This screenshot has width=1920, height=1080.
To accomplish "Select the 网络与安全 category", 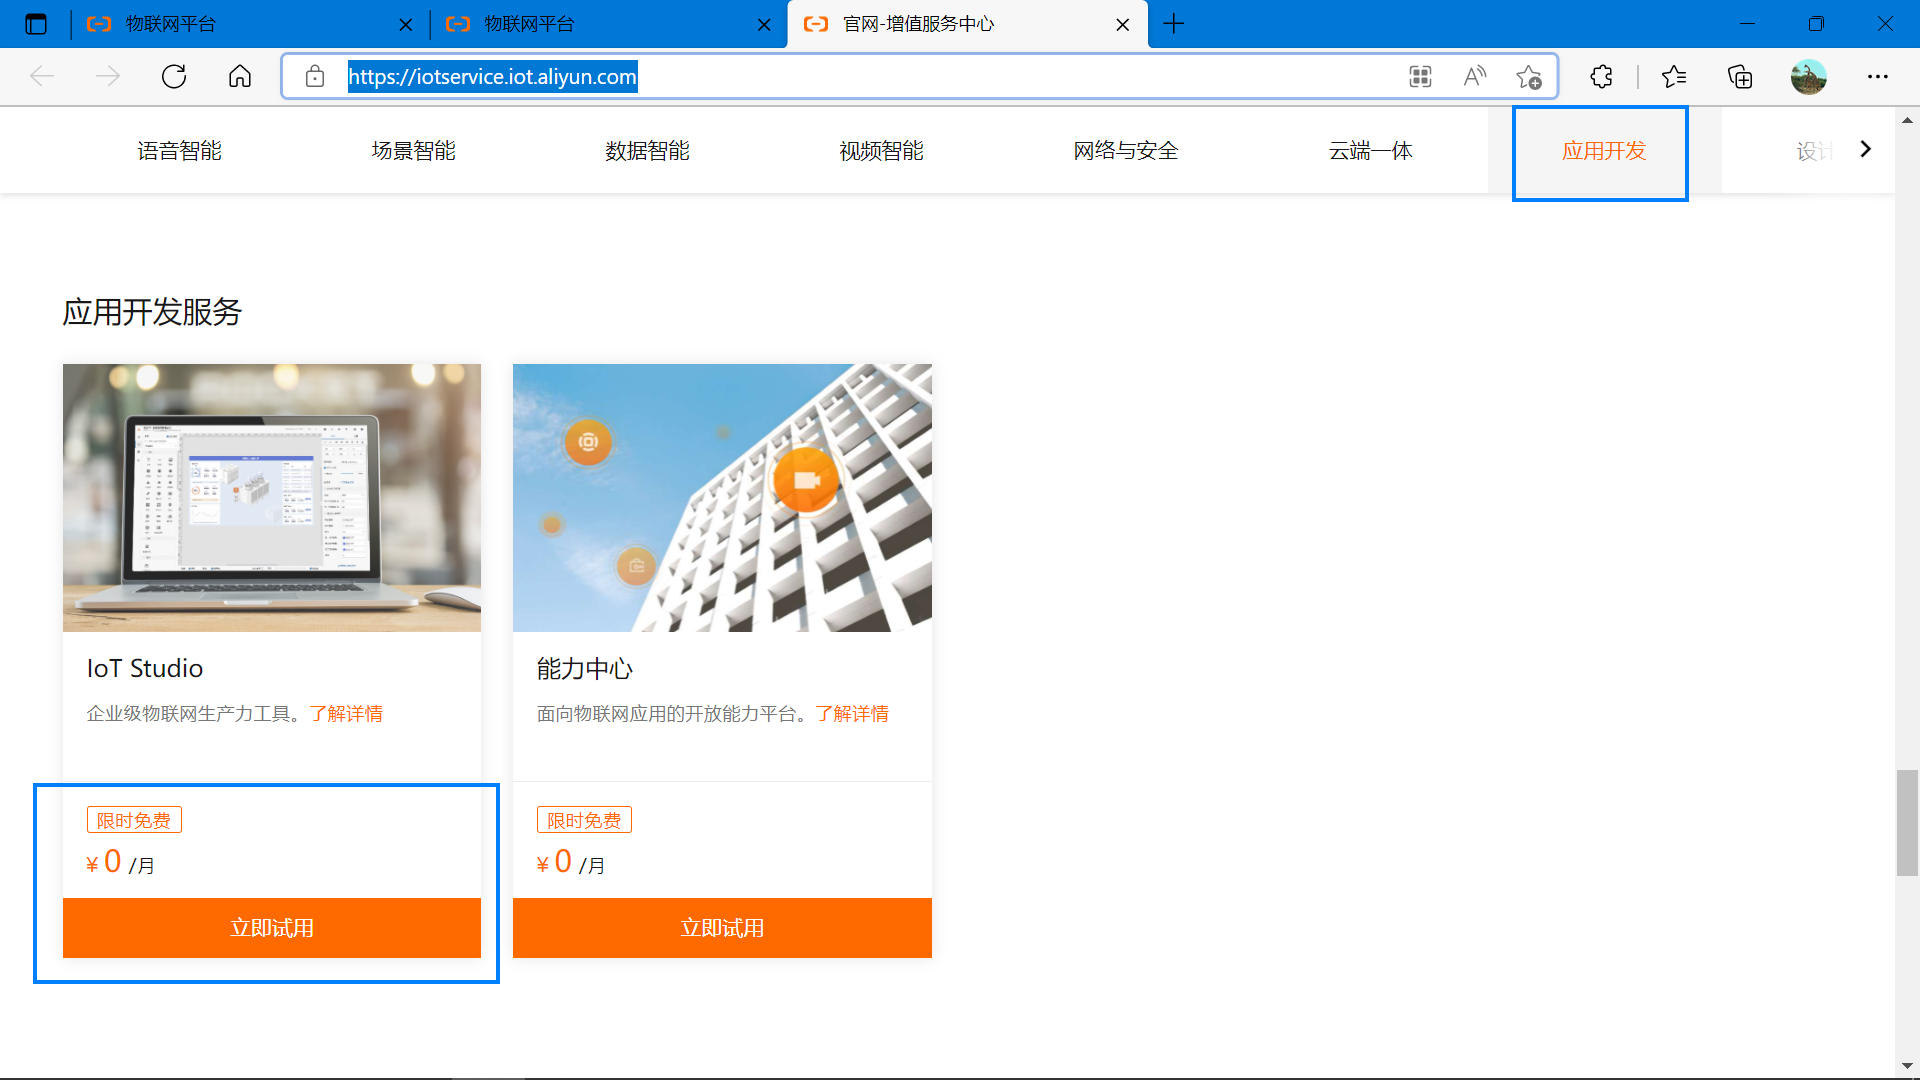I will (x=1126, y=151).
